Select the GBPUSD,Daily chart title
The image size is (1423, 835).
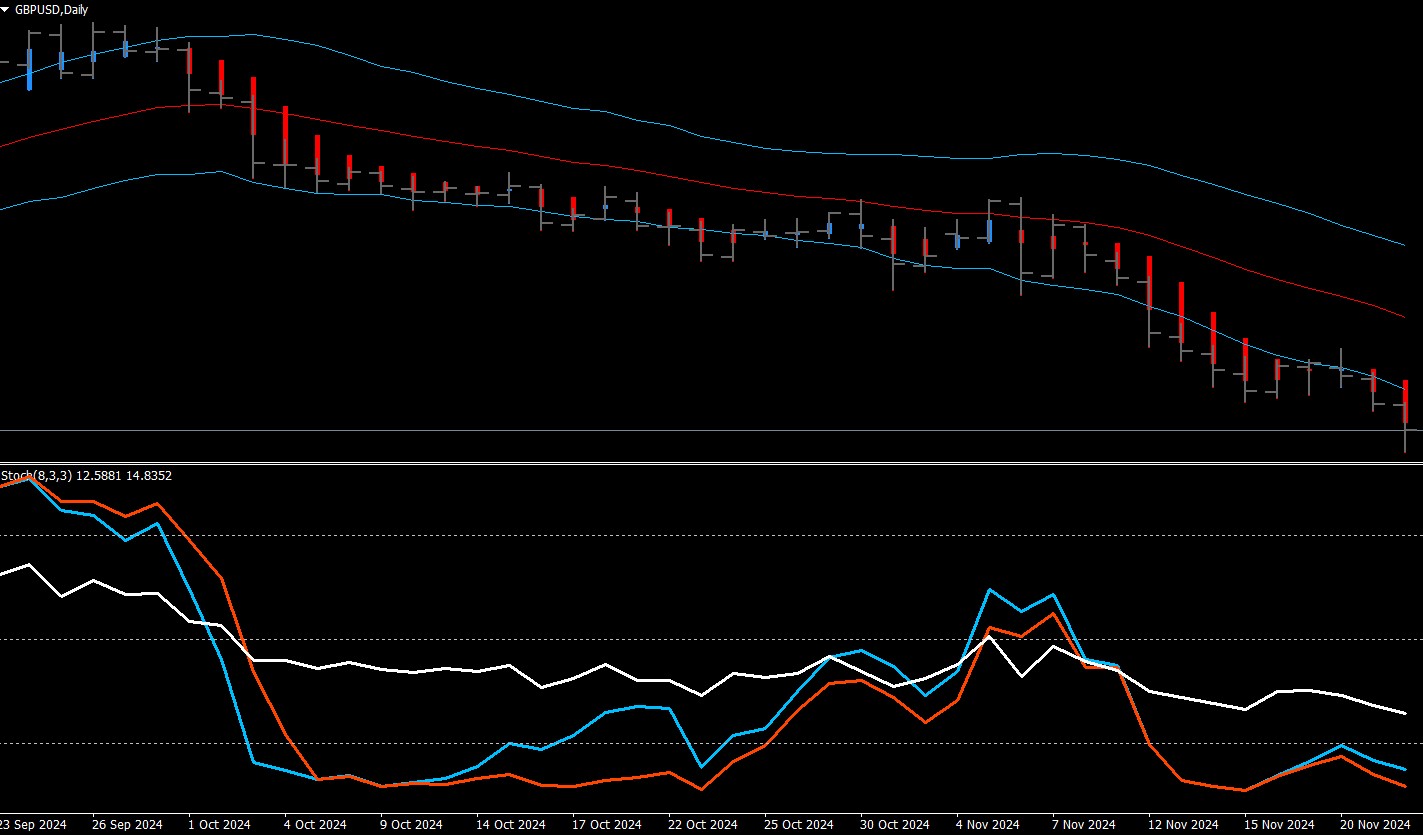(x=52, y=9)
